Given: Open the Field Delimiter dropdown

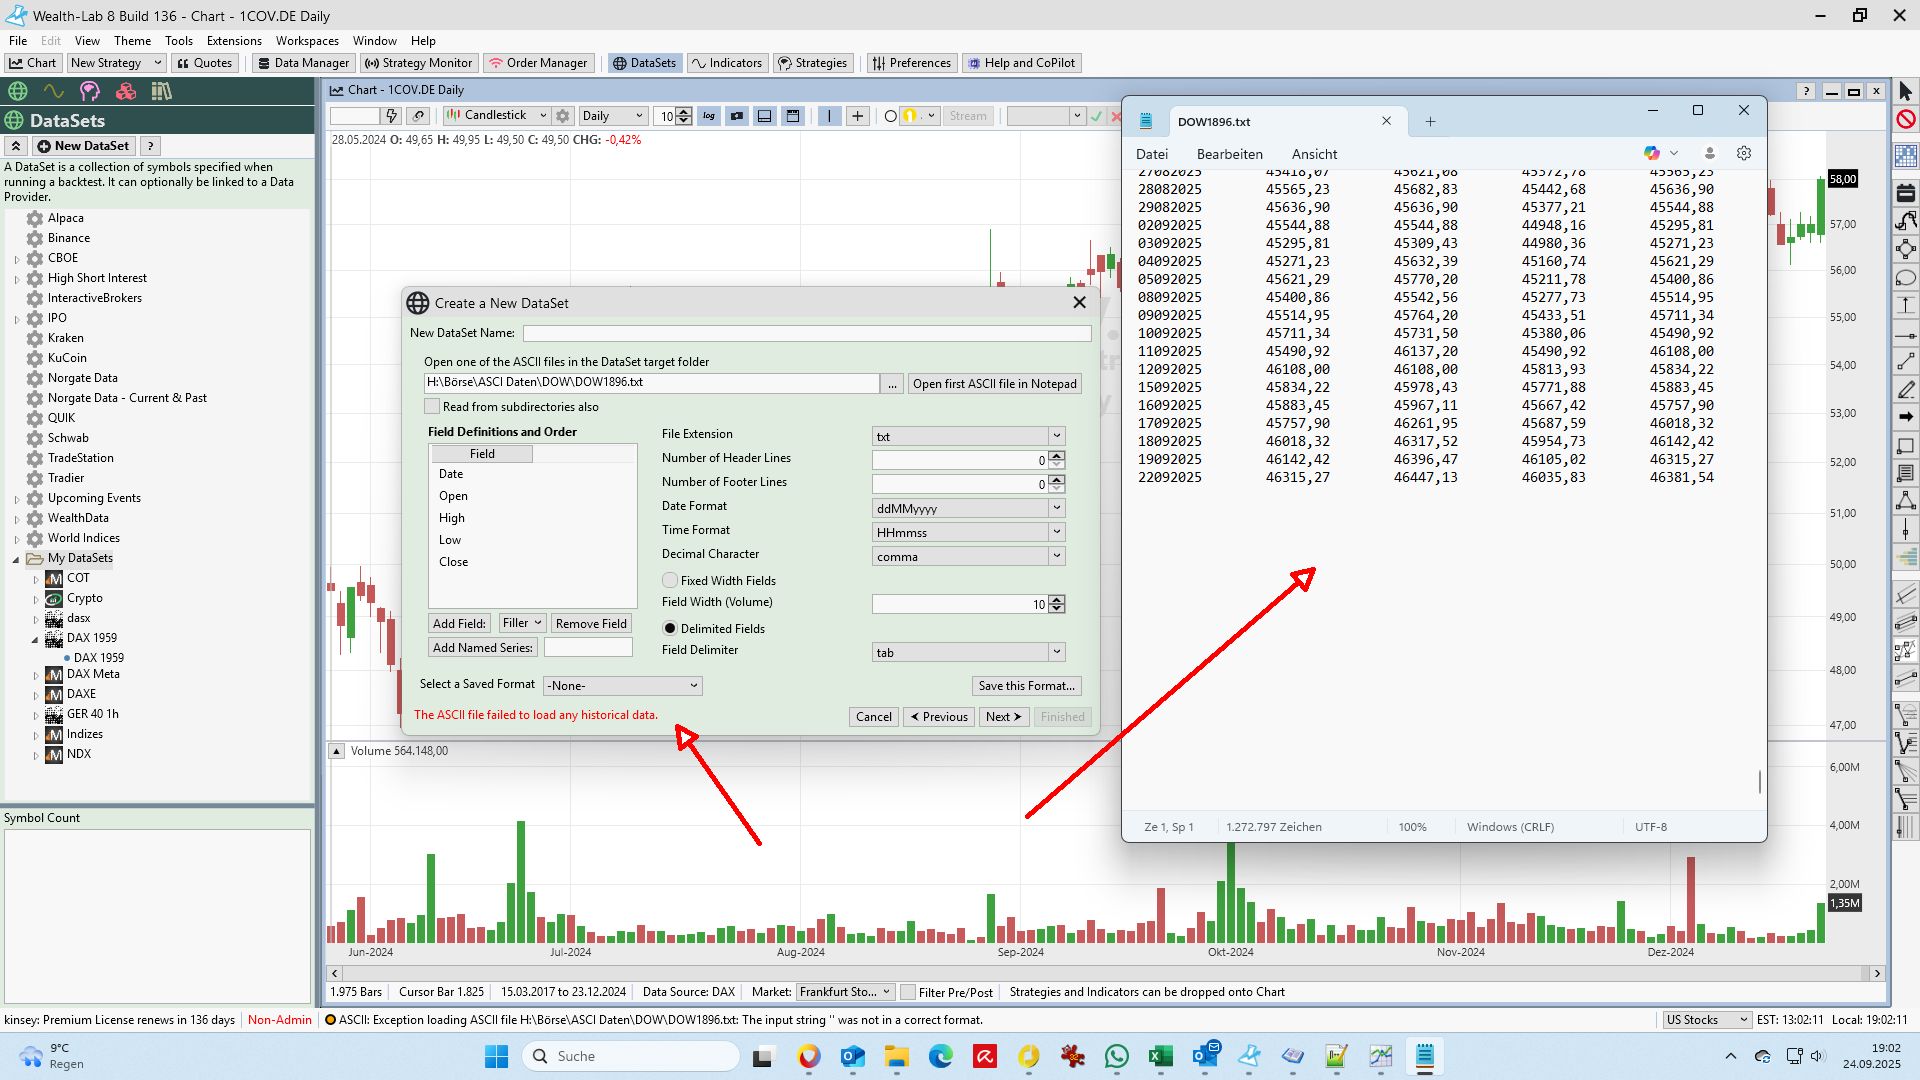Looking at the screenshot, I should click(967, 652).
